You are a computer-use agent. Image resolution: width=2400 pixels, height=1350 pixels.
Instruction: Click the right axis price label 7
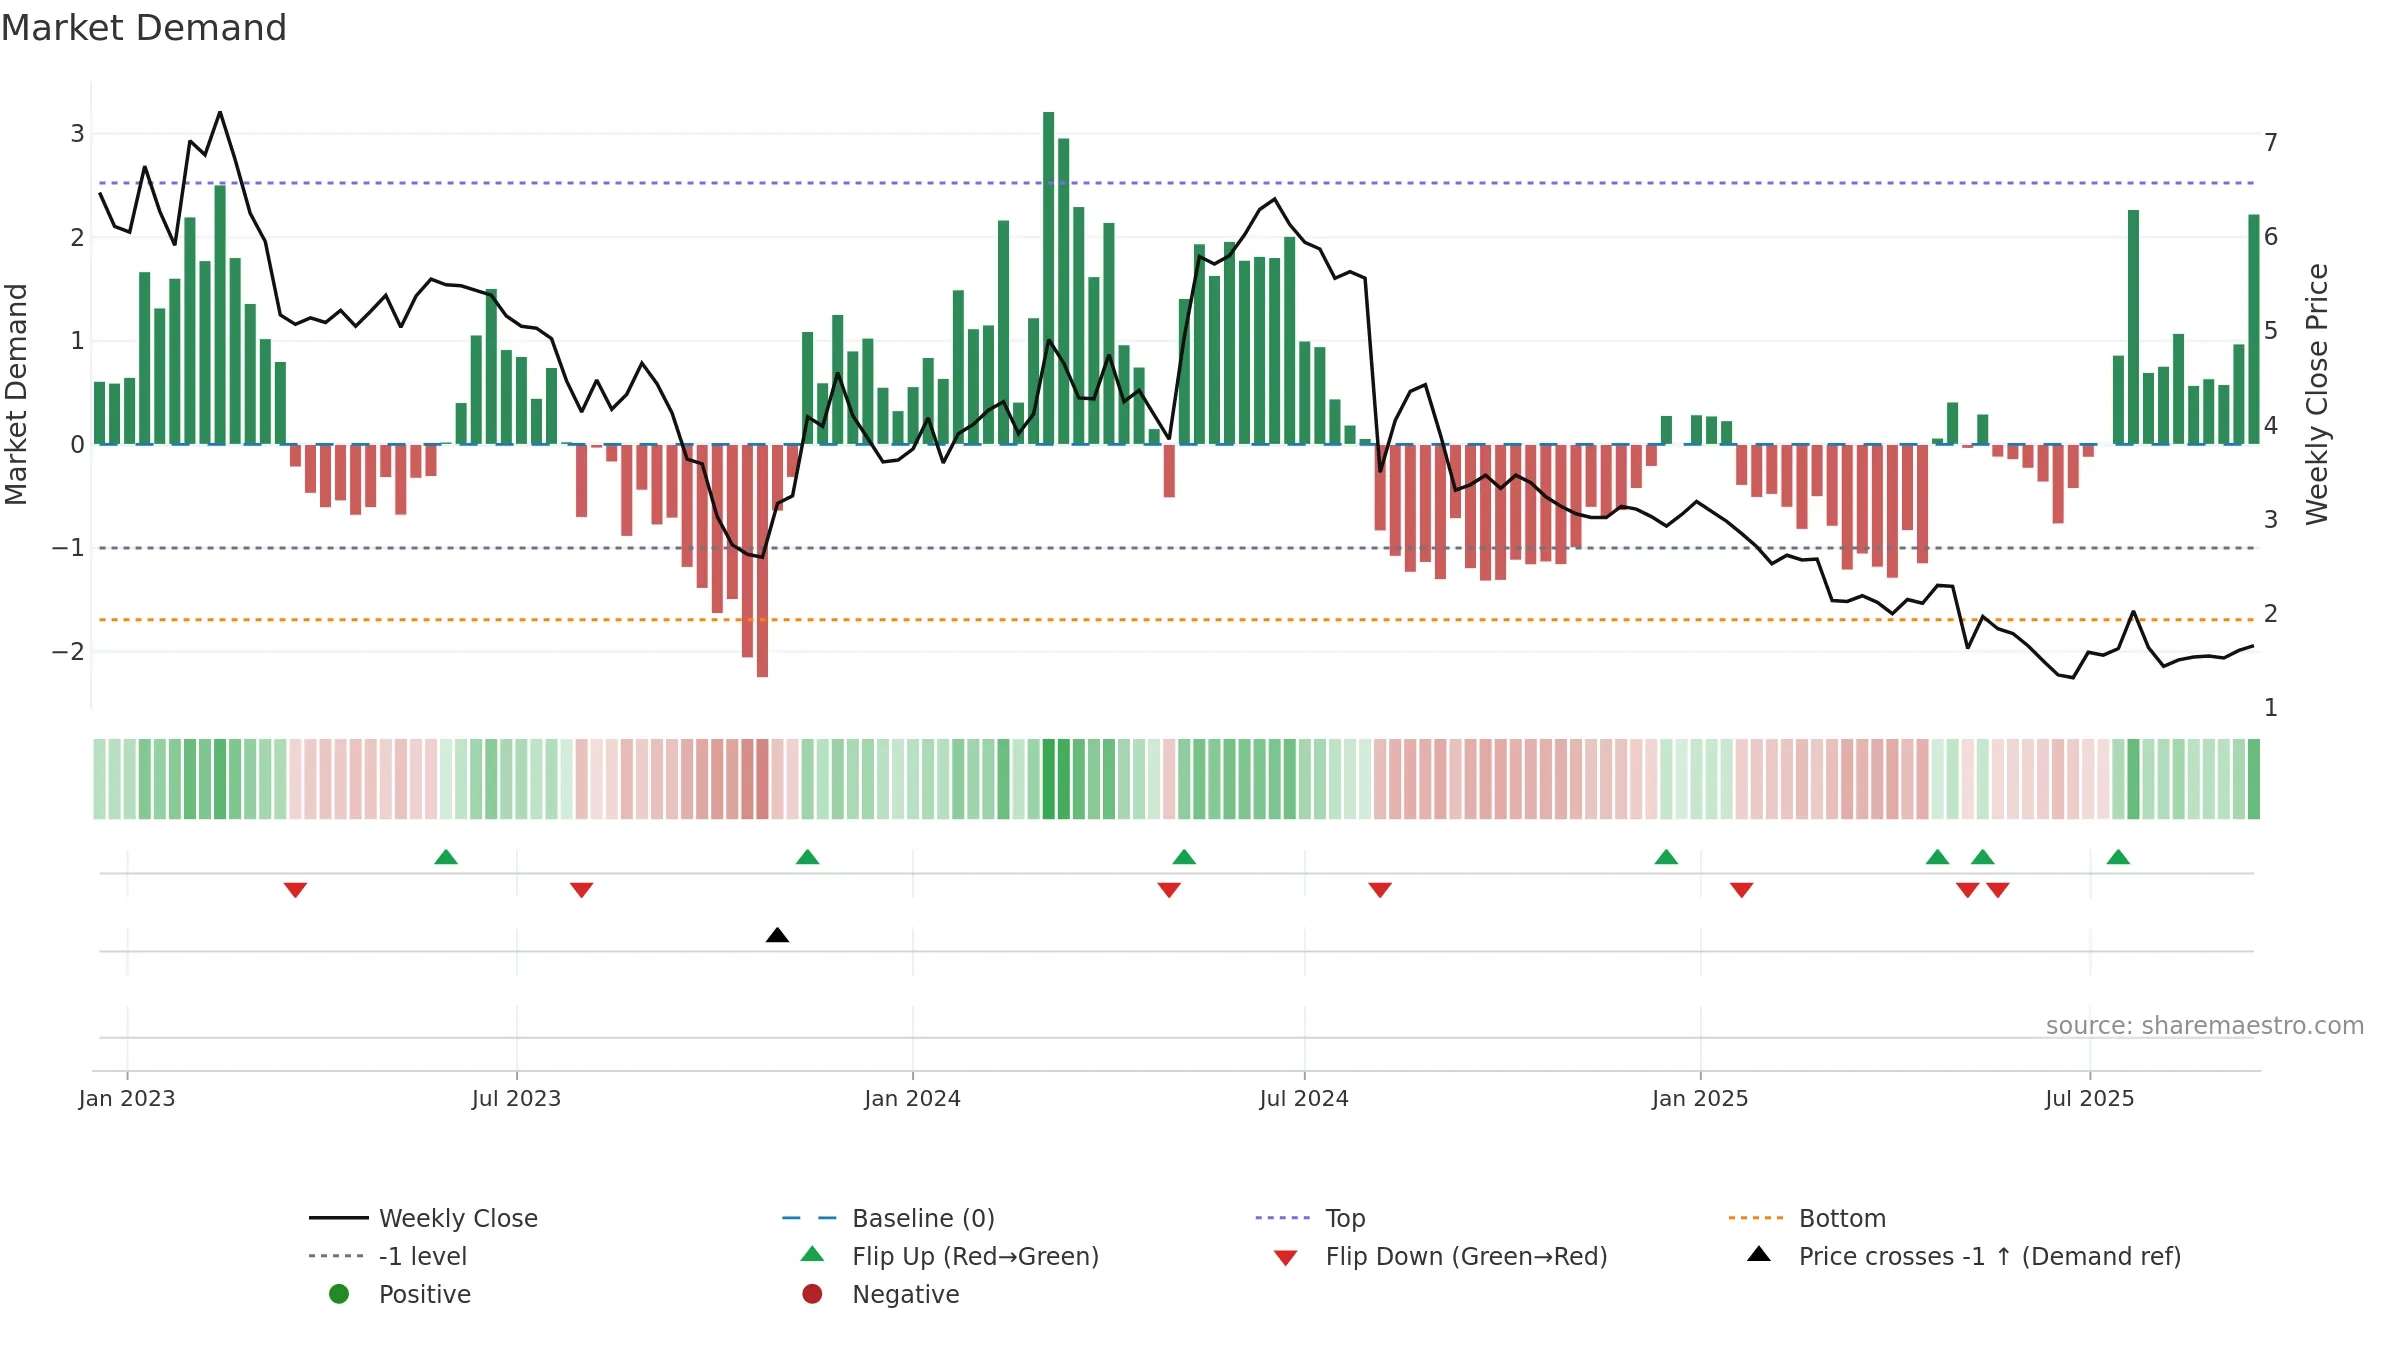click(2271, 143)
